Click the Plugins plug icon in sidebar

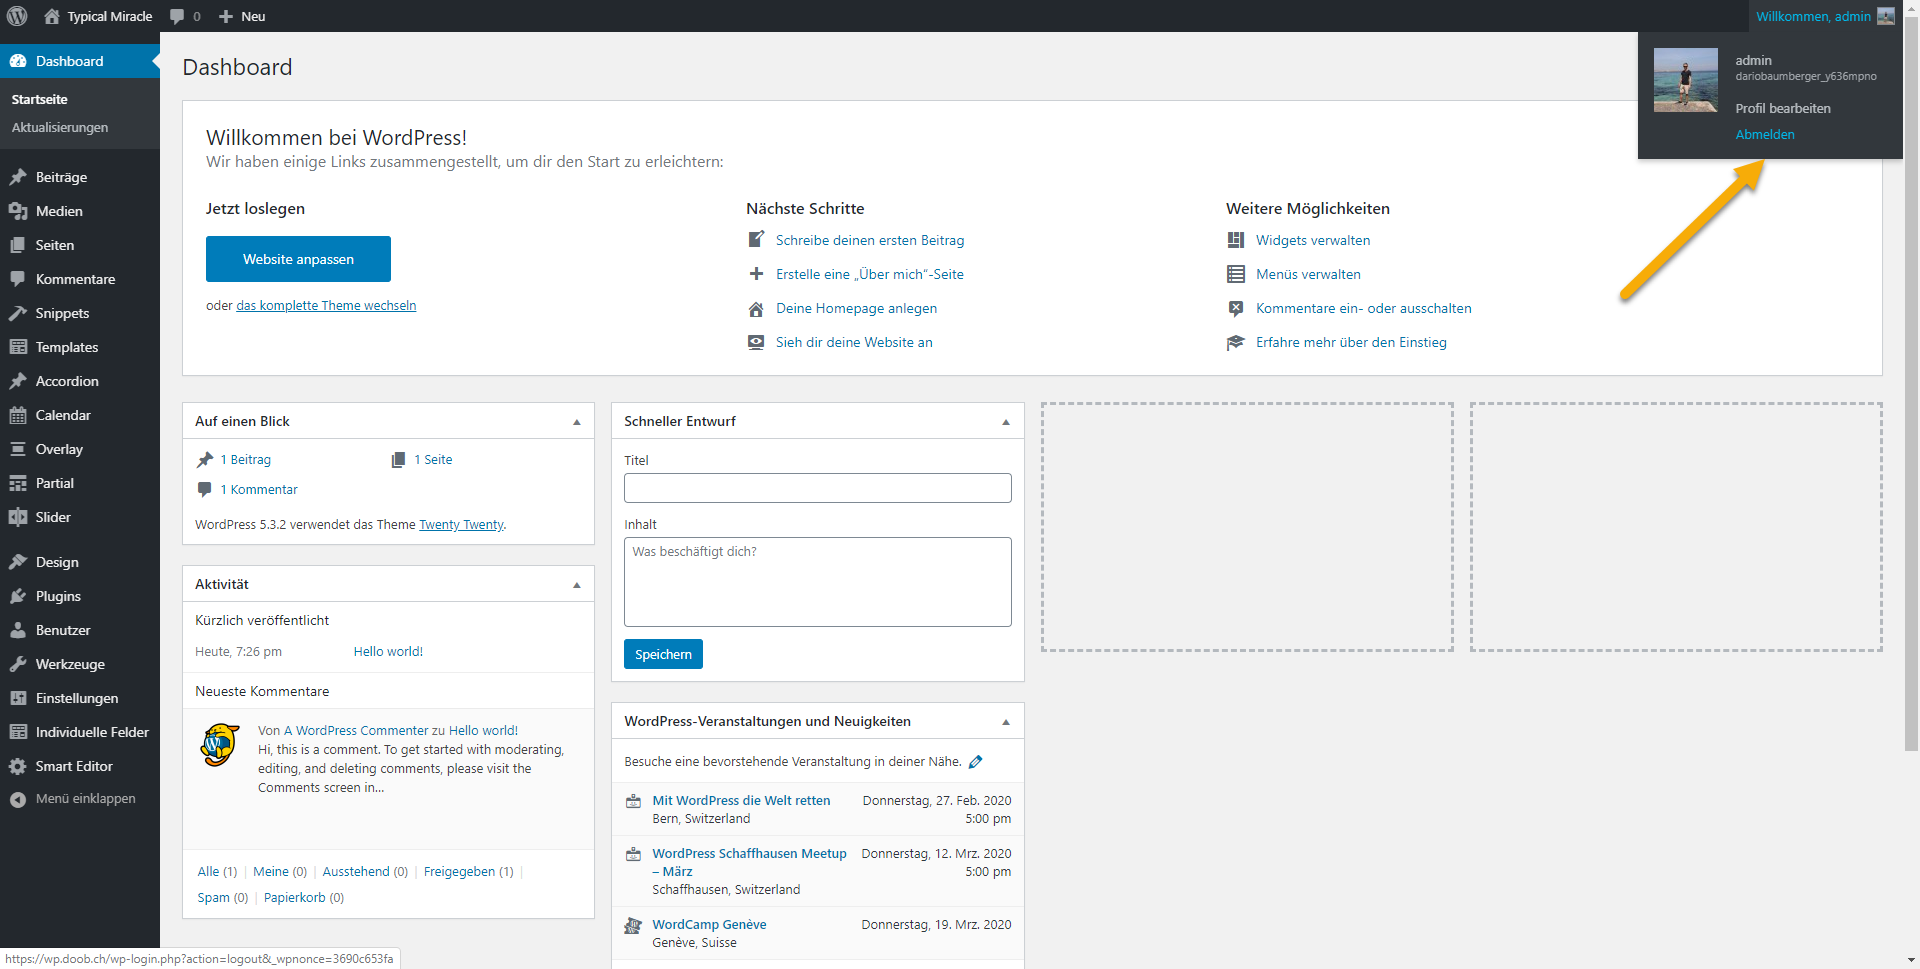(18, 596)
